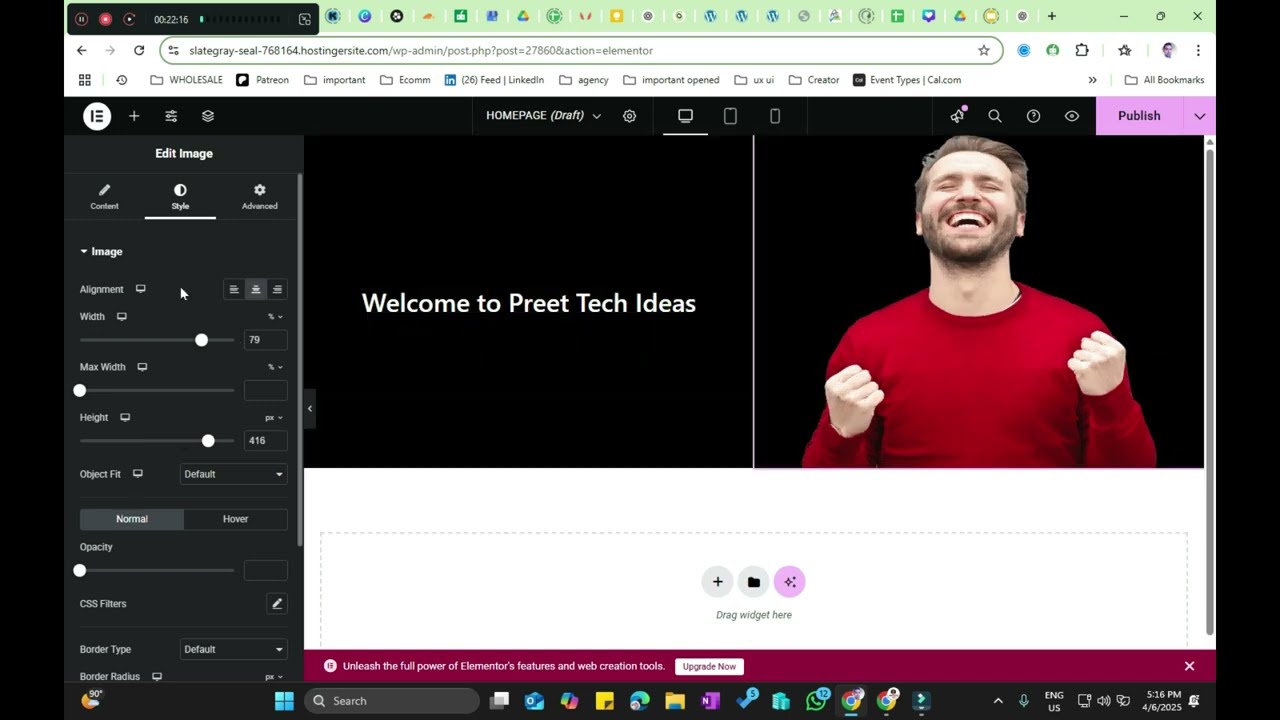Click responsive icon next to Max Width
Viewport: 1280px width, 720px height.
[142, 367]
